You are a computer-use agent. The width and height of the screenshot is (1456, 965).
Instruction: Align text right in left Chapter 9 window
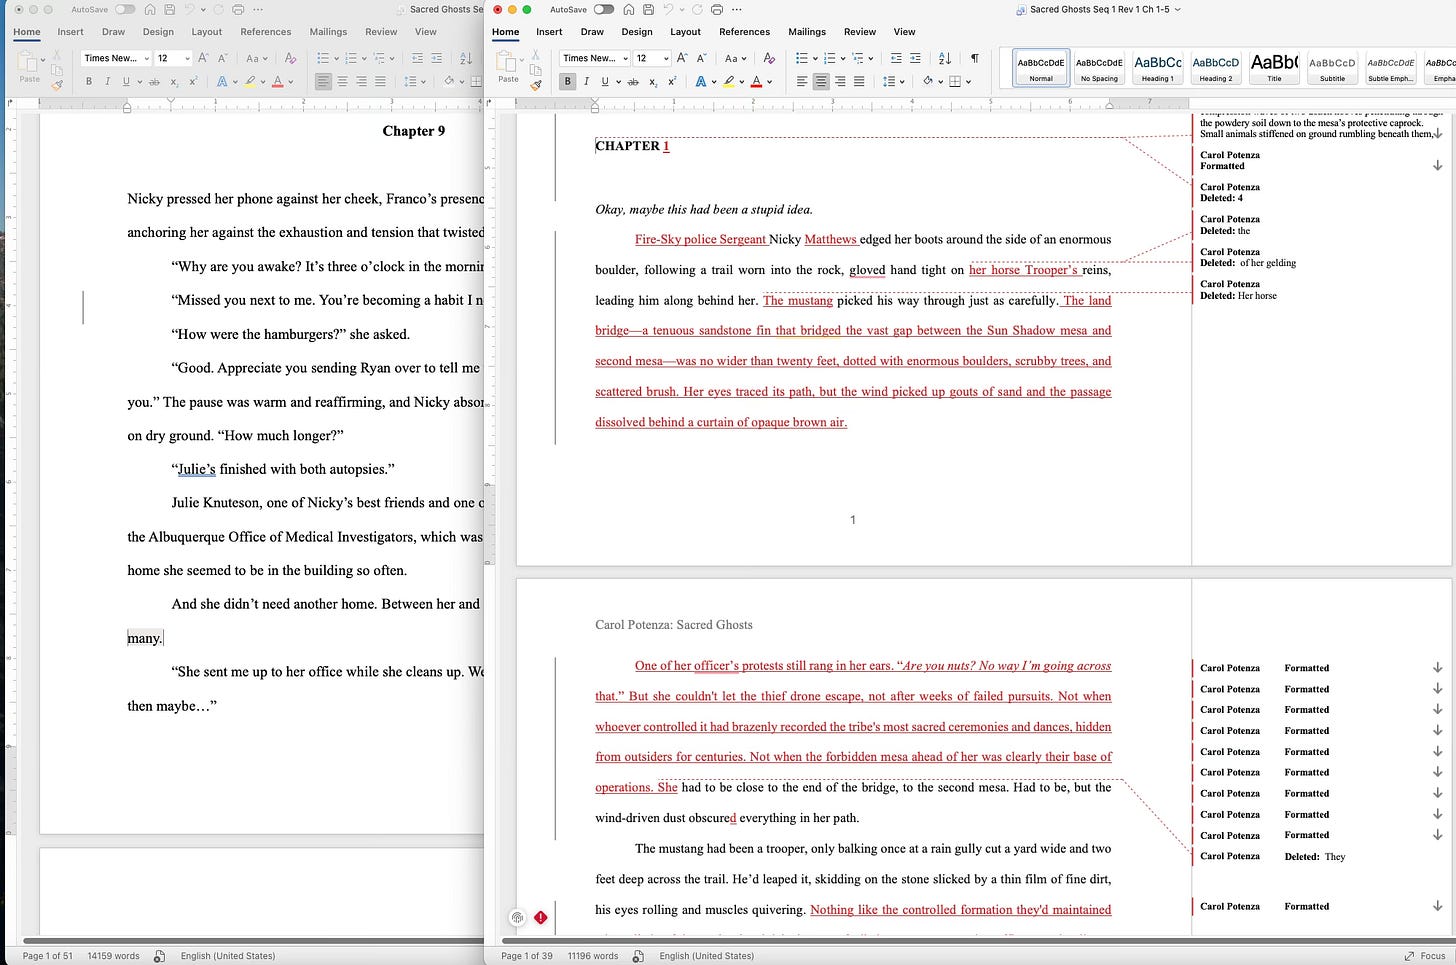[x=361, y=82]
